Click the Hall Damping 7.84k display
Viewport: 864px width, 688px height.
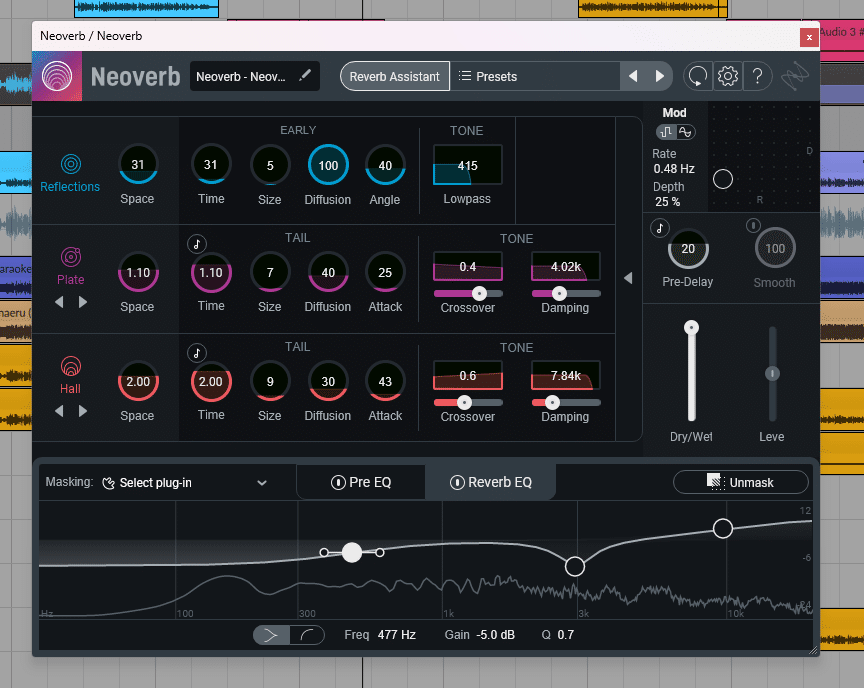coord(565,375)
